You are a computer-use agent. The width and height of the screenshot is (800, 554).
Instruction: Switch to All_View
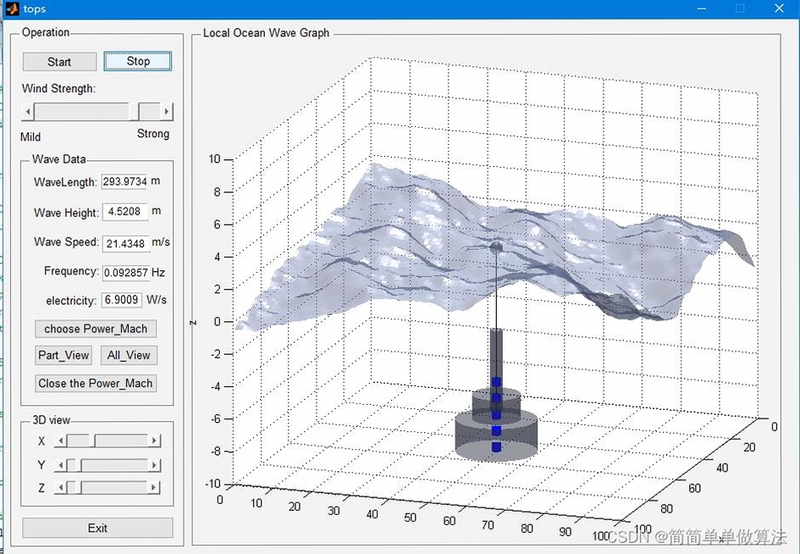pos(129,355)
